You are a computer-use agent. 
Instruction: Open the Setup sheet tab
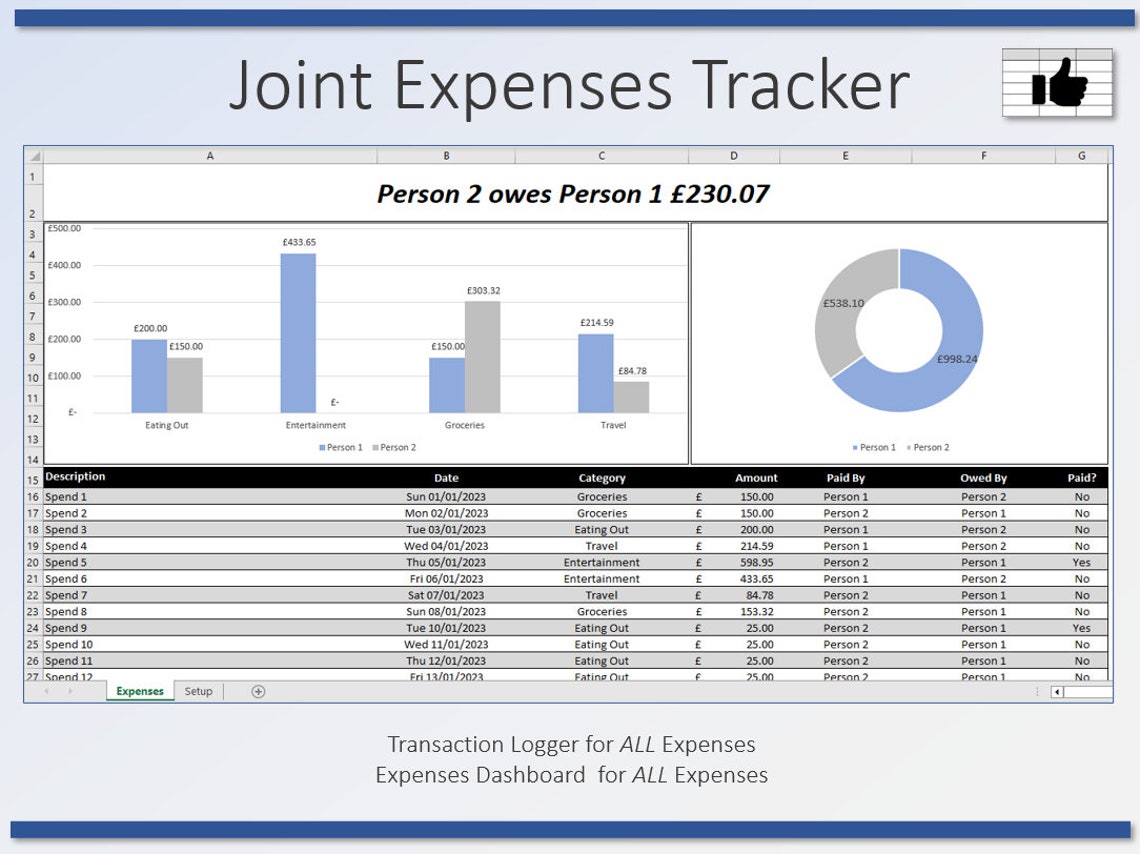click(x=198, y=691)
